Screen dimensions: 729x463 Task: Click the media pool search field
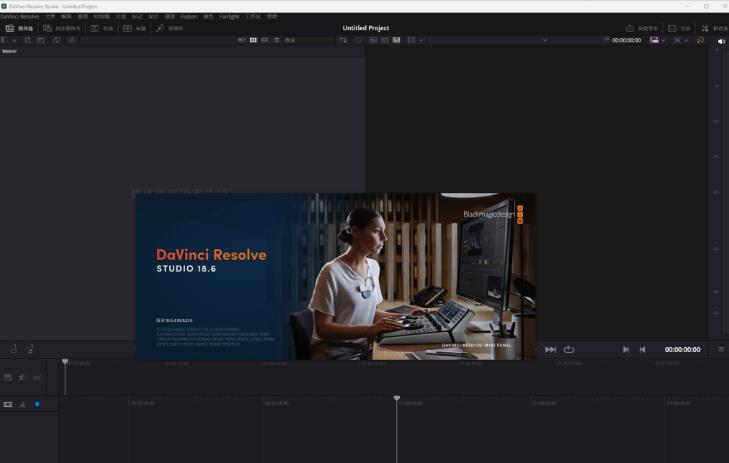point(309,40)
